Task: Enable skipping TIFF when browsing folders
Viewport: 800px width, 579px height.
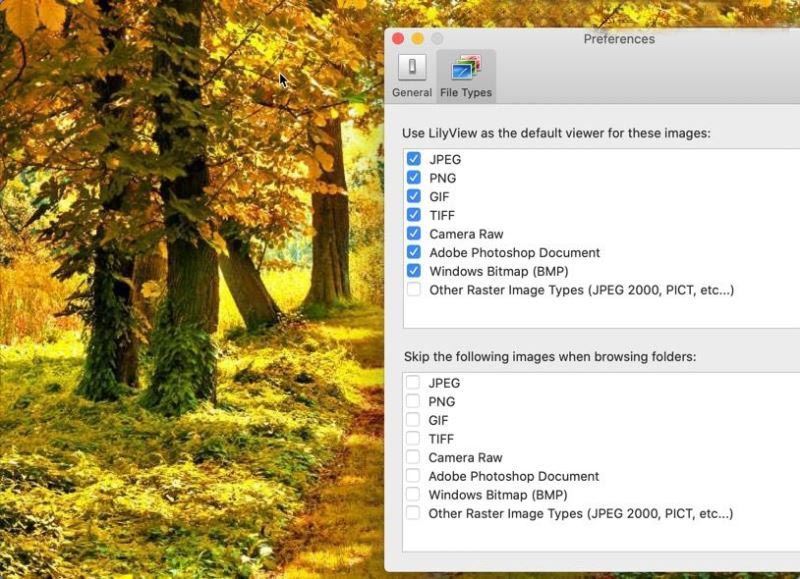Action: (413, 438)
